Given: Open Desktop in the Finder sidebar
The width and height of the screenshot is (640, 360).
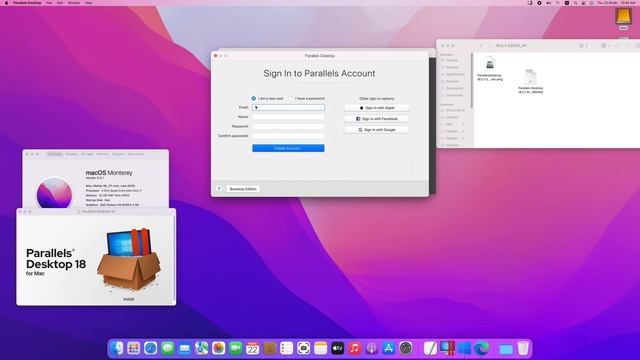Looking at the screenshot, I should (x=450, y=81).
